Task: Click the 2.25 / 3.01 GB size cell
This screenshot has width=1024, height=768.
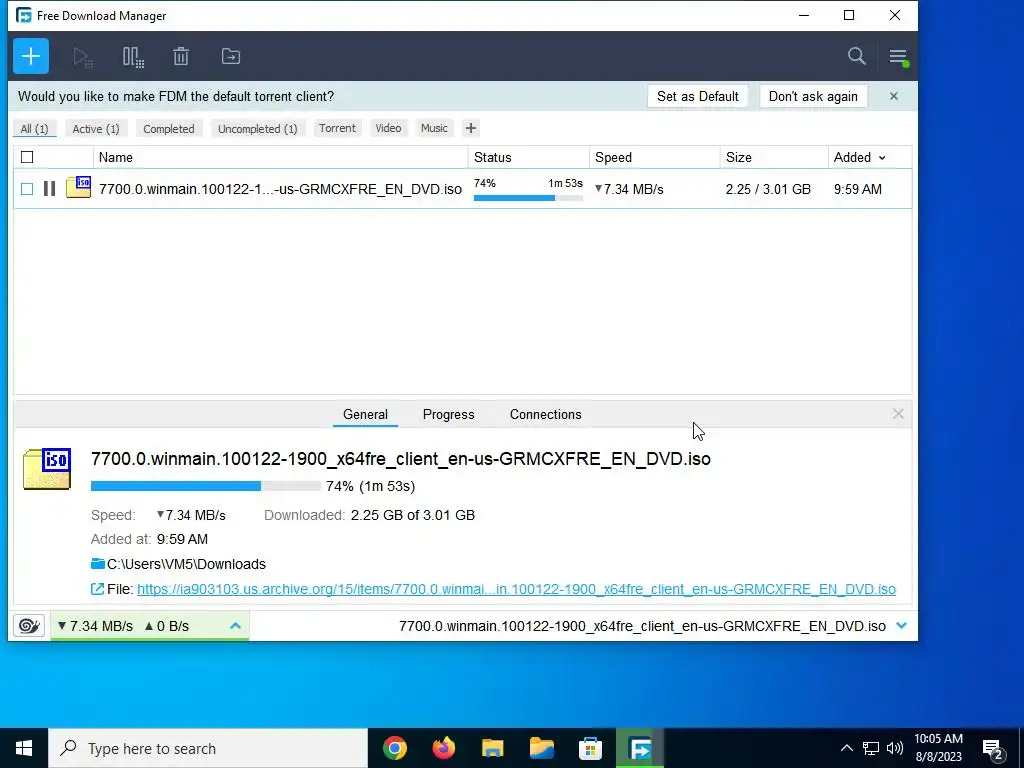Action: [x=768, y=189]
